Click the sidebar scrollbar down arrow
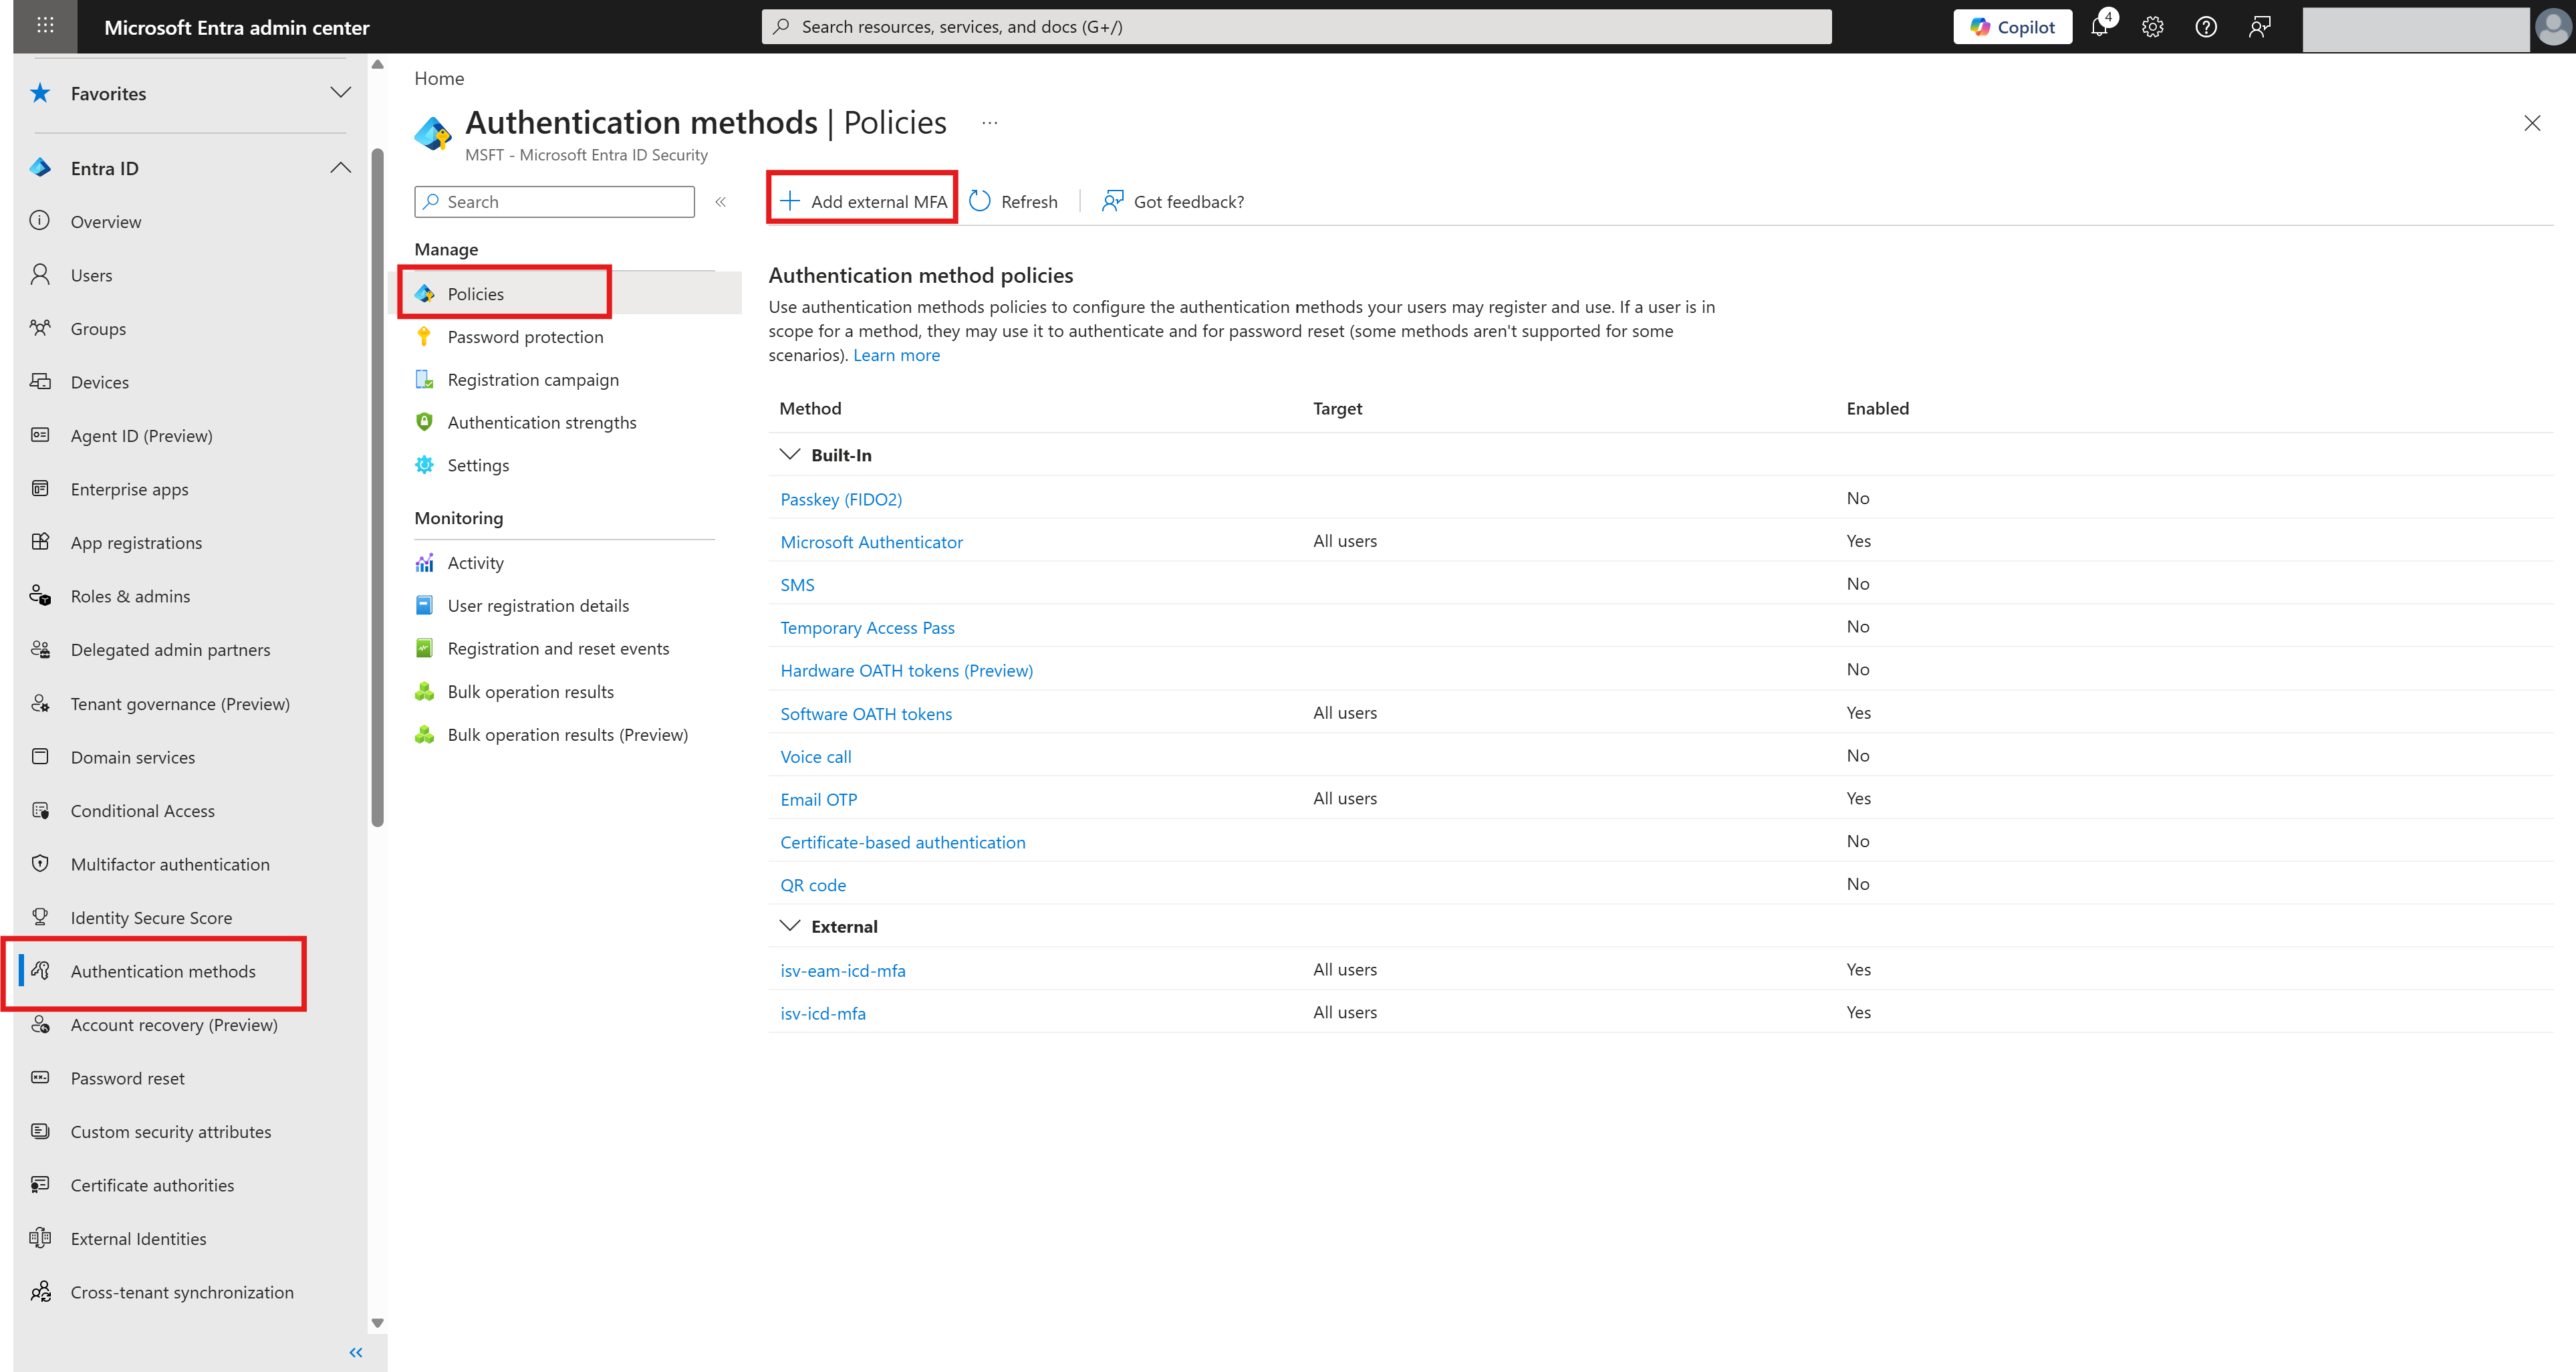This screenshot has height=1372, width=2576. (x=377, y=1323)
